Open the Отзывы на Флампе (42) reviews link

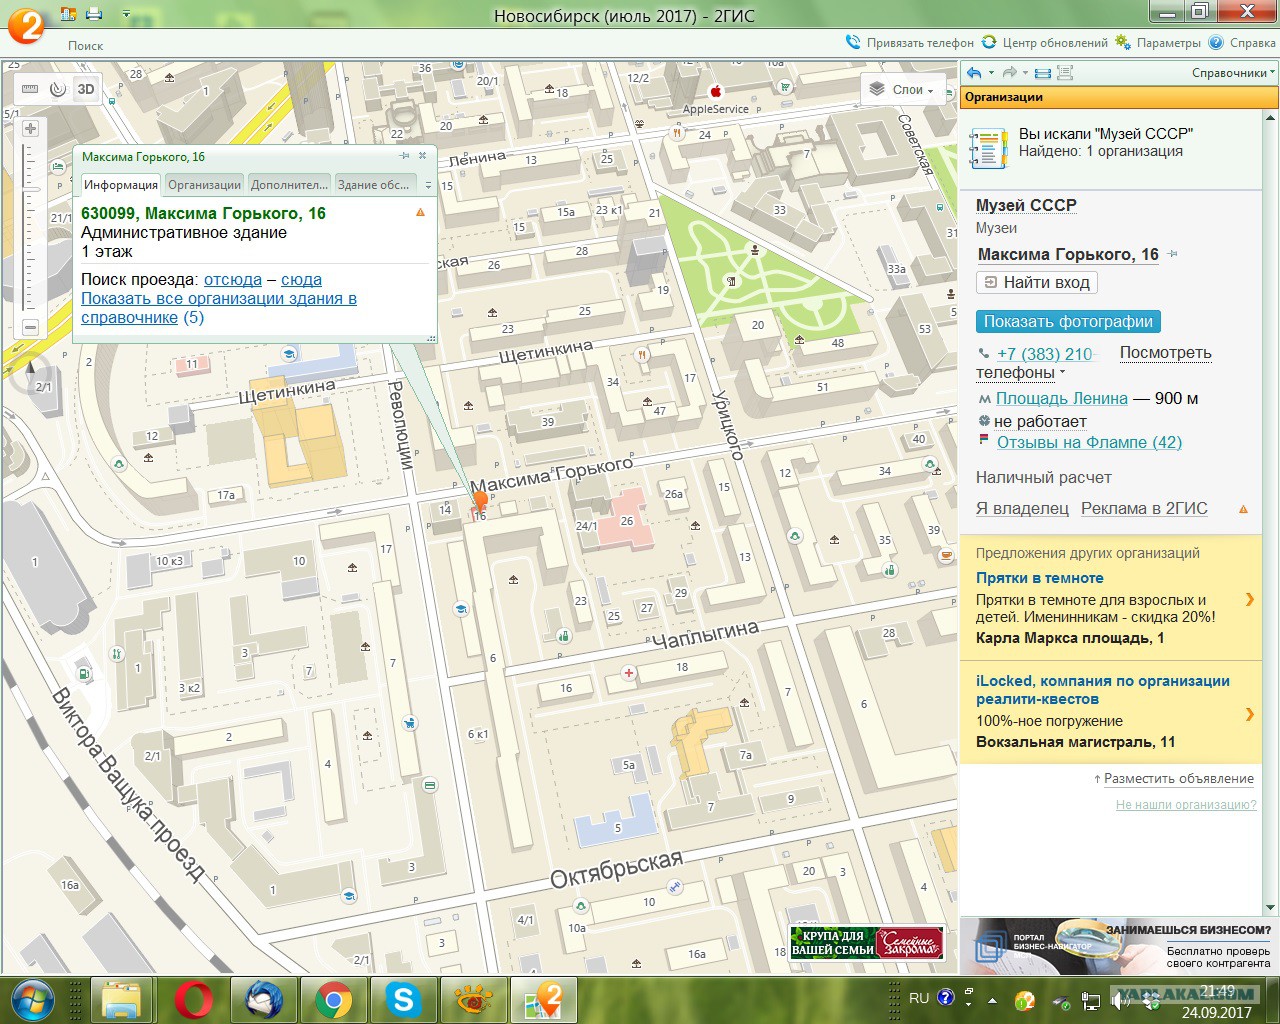[x=1089, y=442]
